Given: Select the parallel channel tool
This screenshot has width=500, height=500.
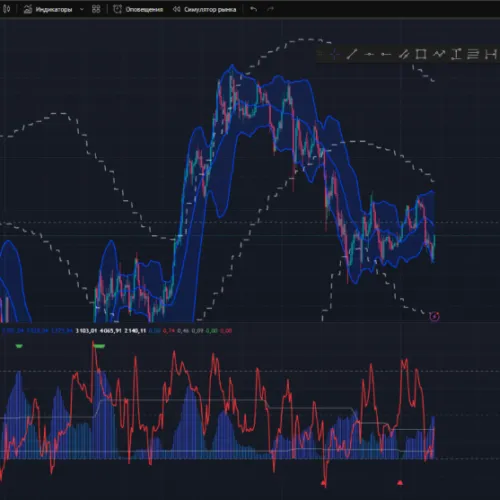Looking at the screenshot, I should coord(404,54).
